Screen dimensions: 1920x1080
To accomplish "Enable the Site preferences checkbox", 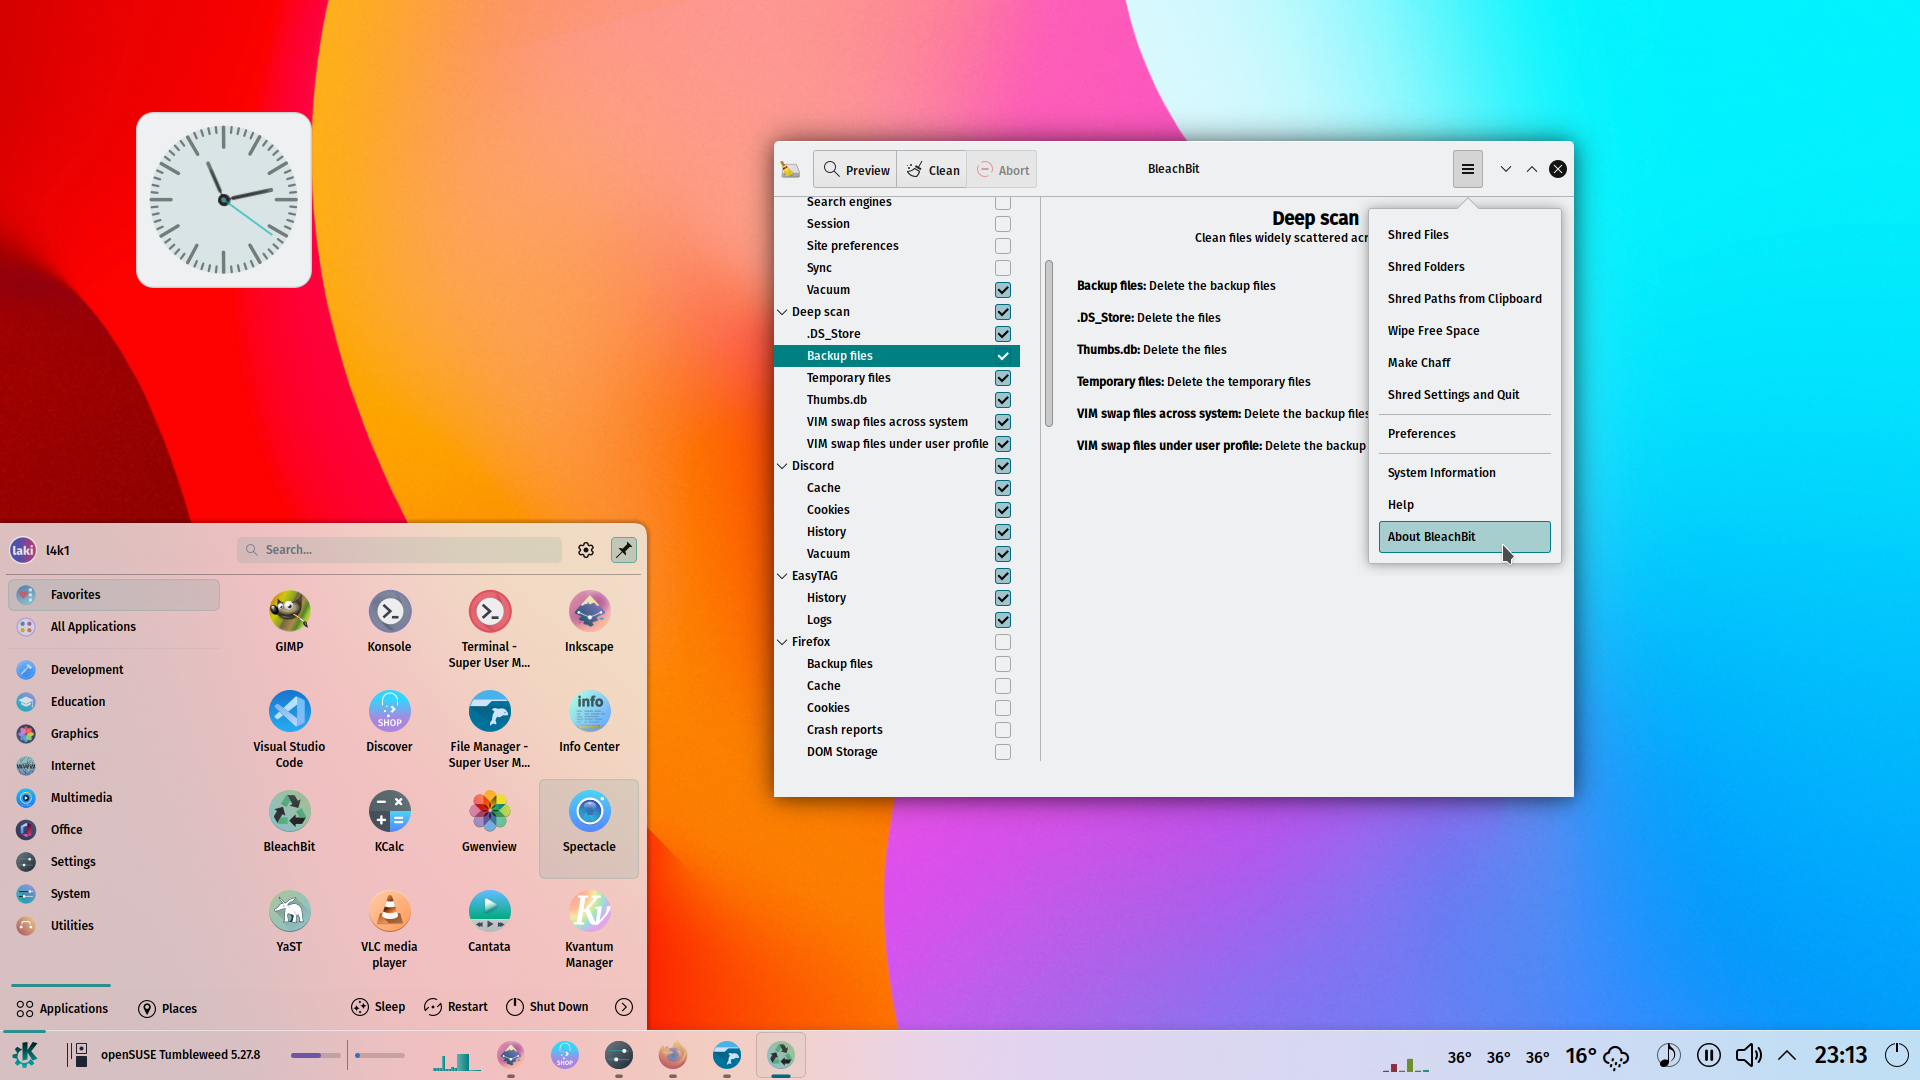I will (x=1003, y=246).
